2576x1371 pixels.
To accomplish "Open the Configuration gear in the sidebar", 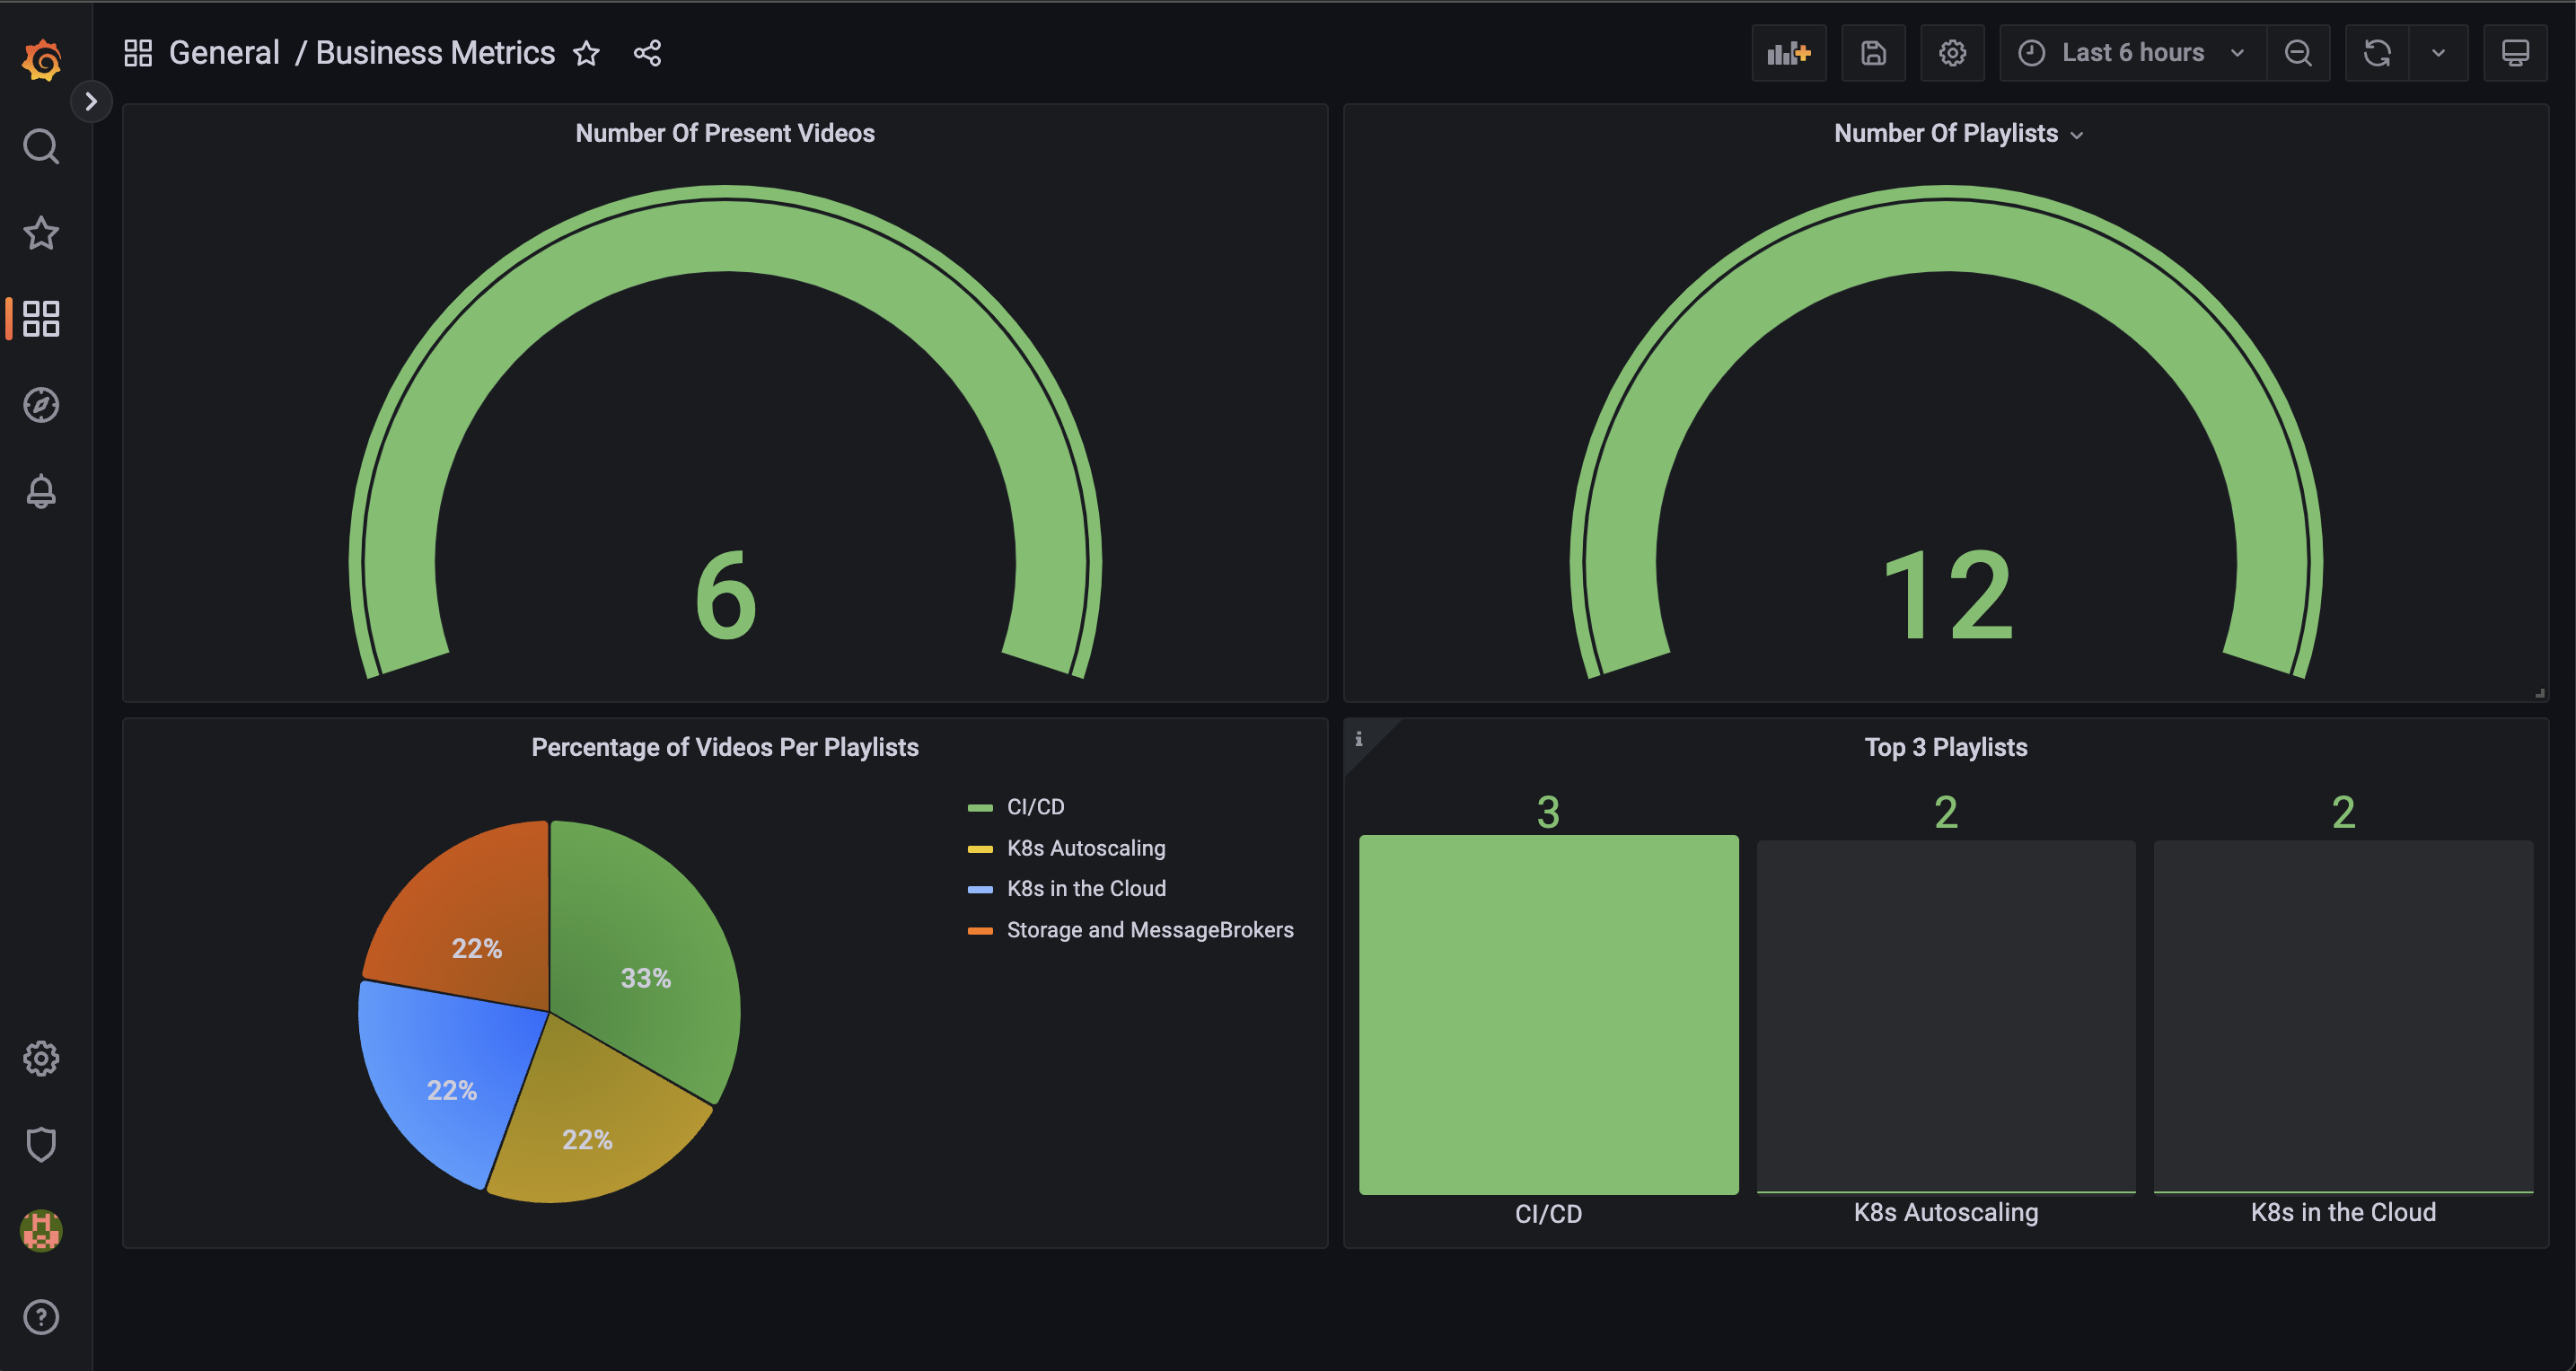I will point(41,1058).
